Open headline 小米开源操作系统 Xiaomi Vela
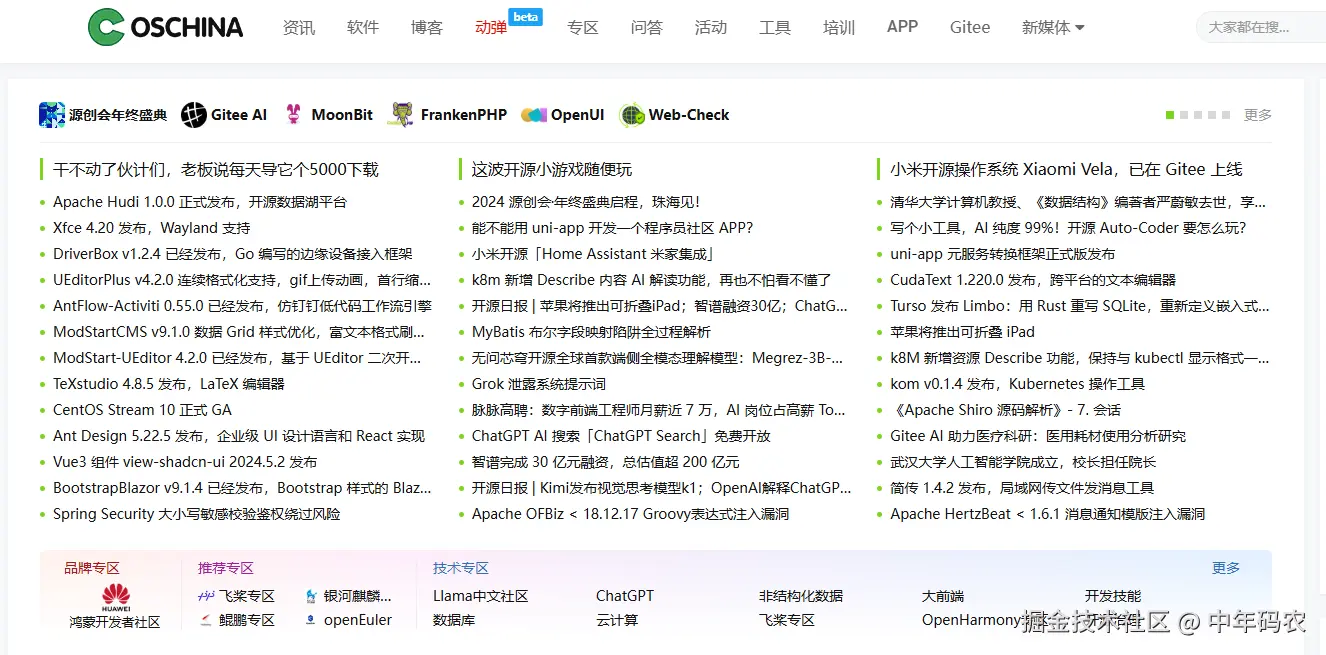This screenshot has width=1326, height=655. (1067, 170)
